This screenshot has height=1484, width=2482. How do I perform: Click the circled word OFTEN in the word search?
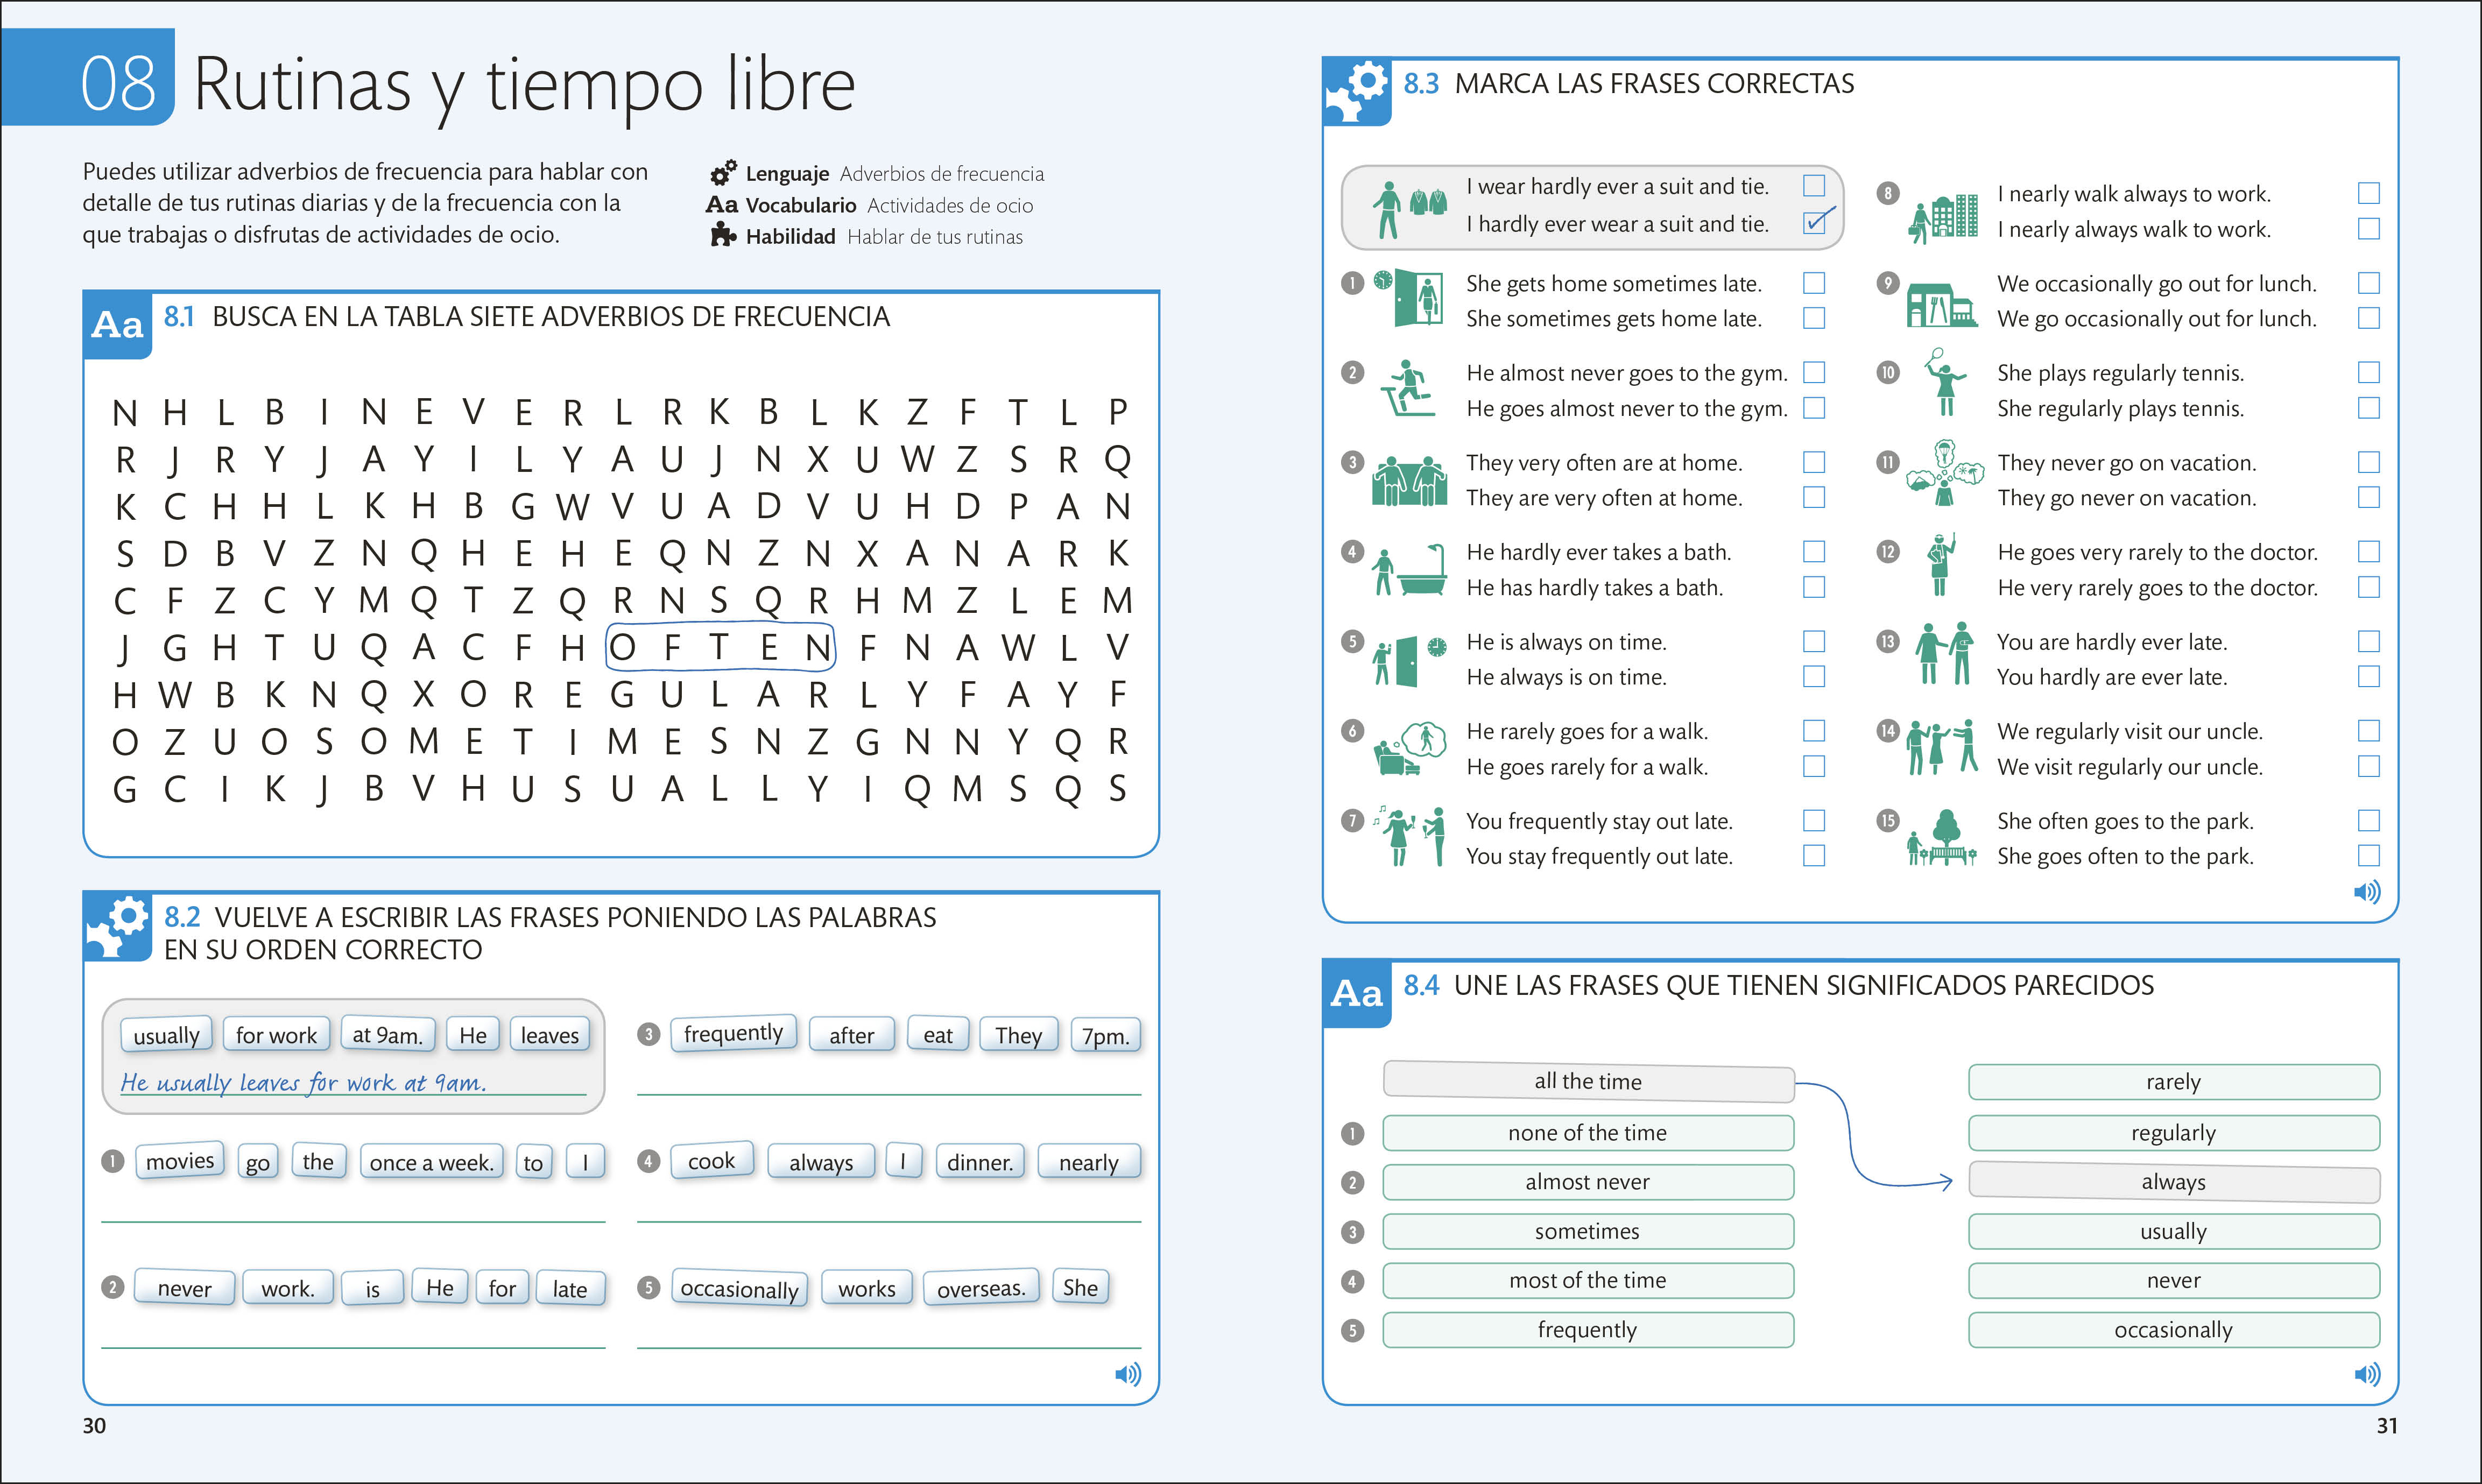720,647
